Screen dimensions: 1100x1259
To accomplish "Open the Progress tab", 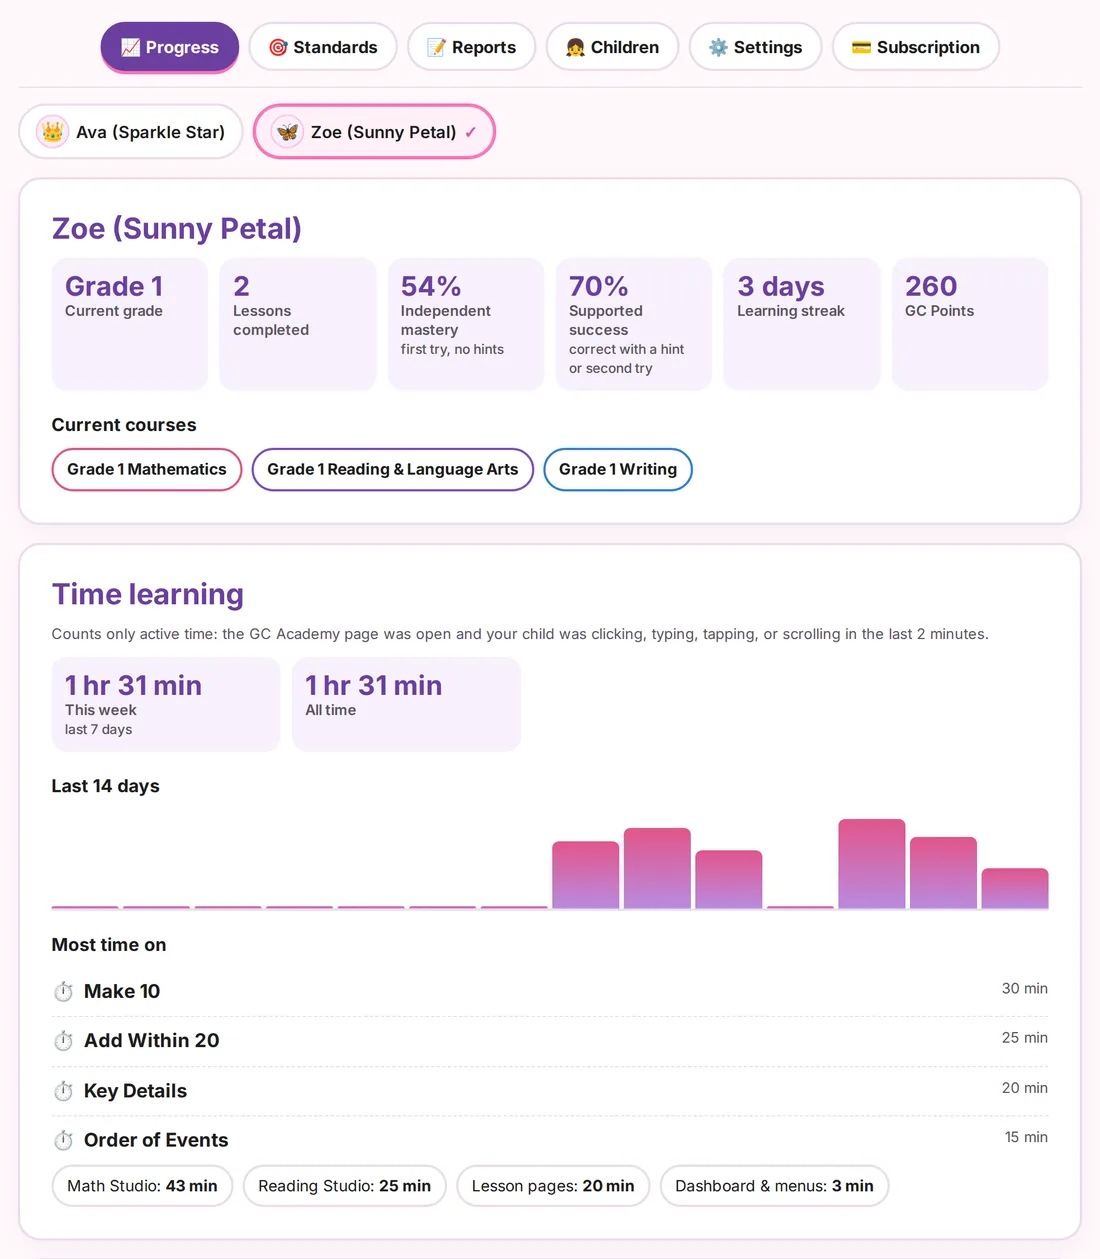I will point(169,47).
